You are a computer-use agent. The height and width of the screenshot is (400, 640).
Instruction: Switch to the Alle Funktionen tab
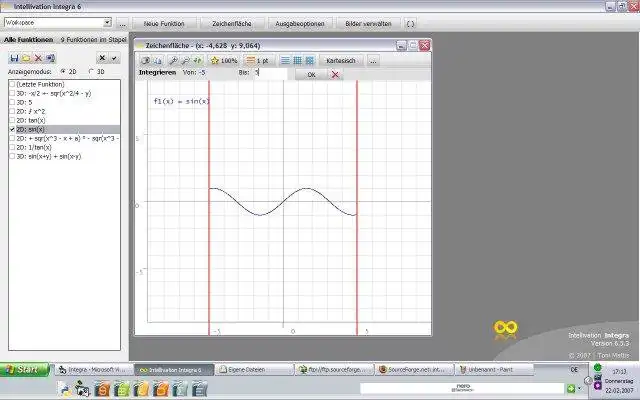pyautogui.click(x=29, y=40)
